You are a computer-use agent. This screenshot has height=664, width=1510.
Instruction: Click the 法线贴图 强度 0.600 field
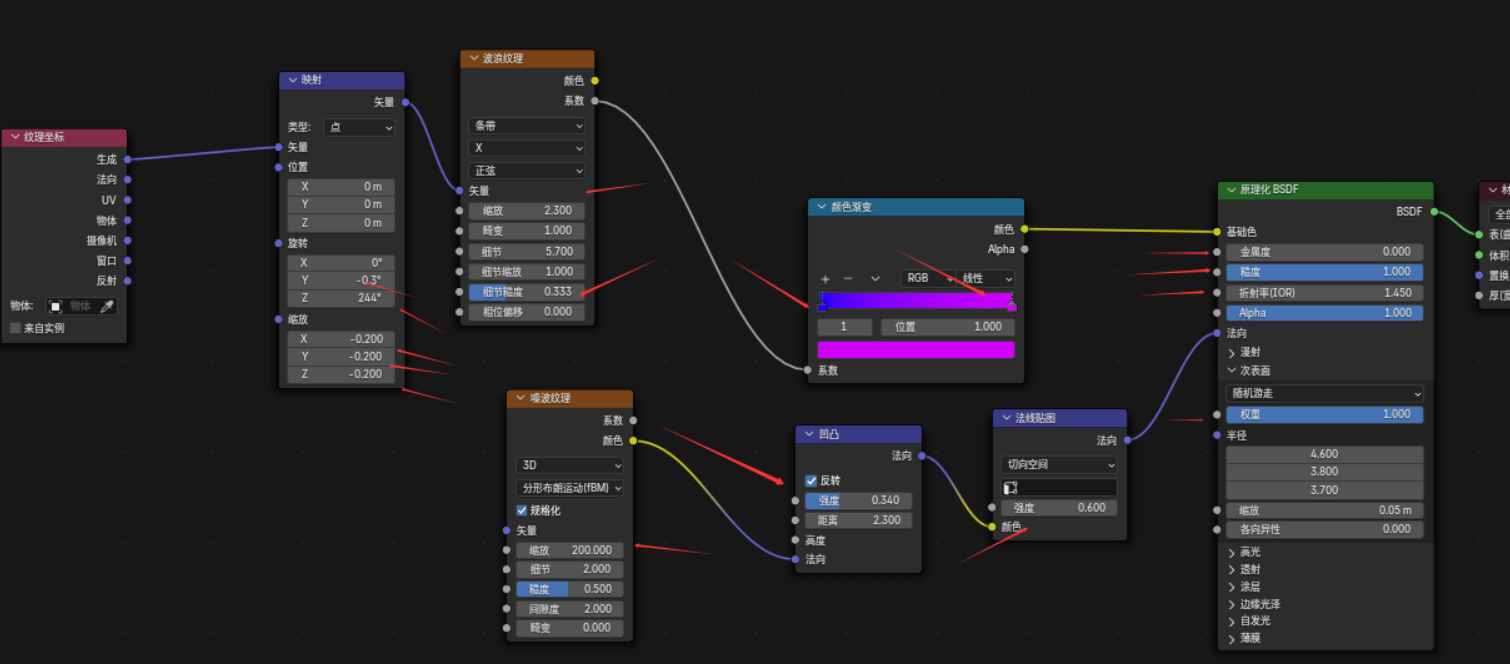click(x=1059, y=507)
